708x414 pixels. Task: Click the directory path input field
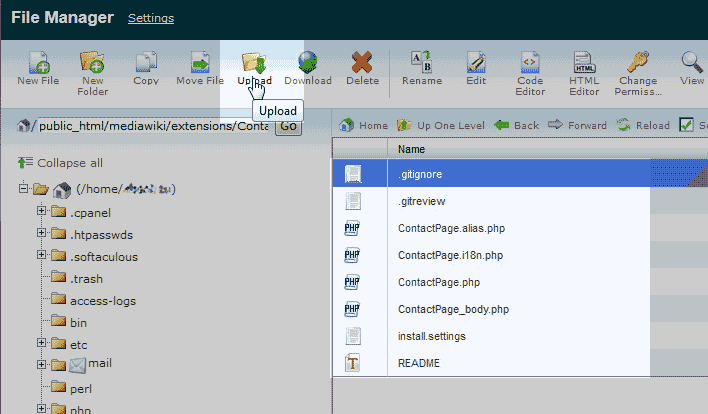click(x=152, y=126)
